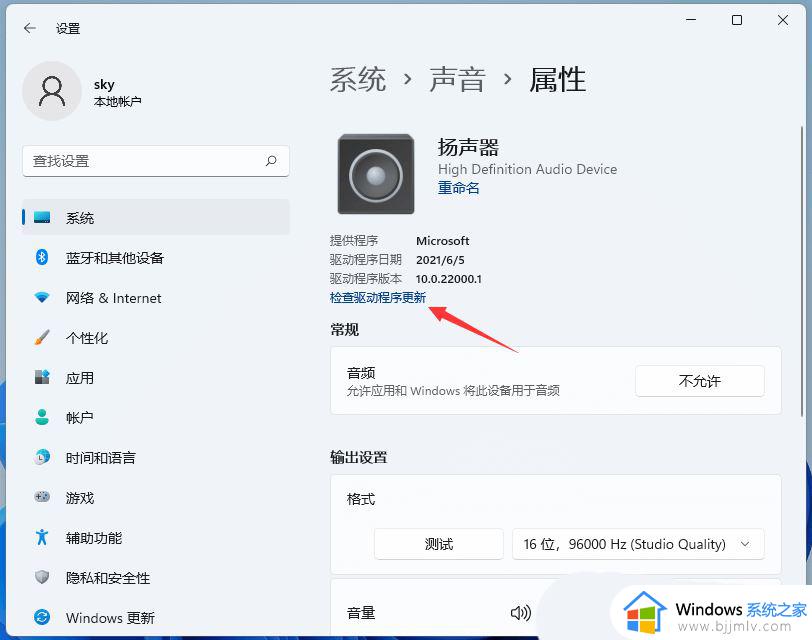This screenshot has height=640, width=812.
Task: Click the 个性化 paintbrush icon
Action: [x=42, y=337]
